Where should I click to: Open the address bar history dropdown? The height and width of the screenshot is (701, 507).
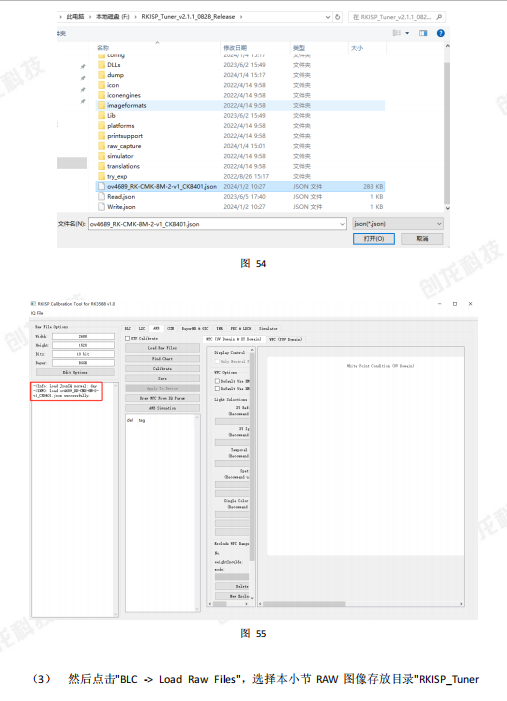pos(328,17)
